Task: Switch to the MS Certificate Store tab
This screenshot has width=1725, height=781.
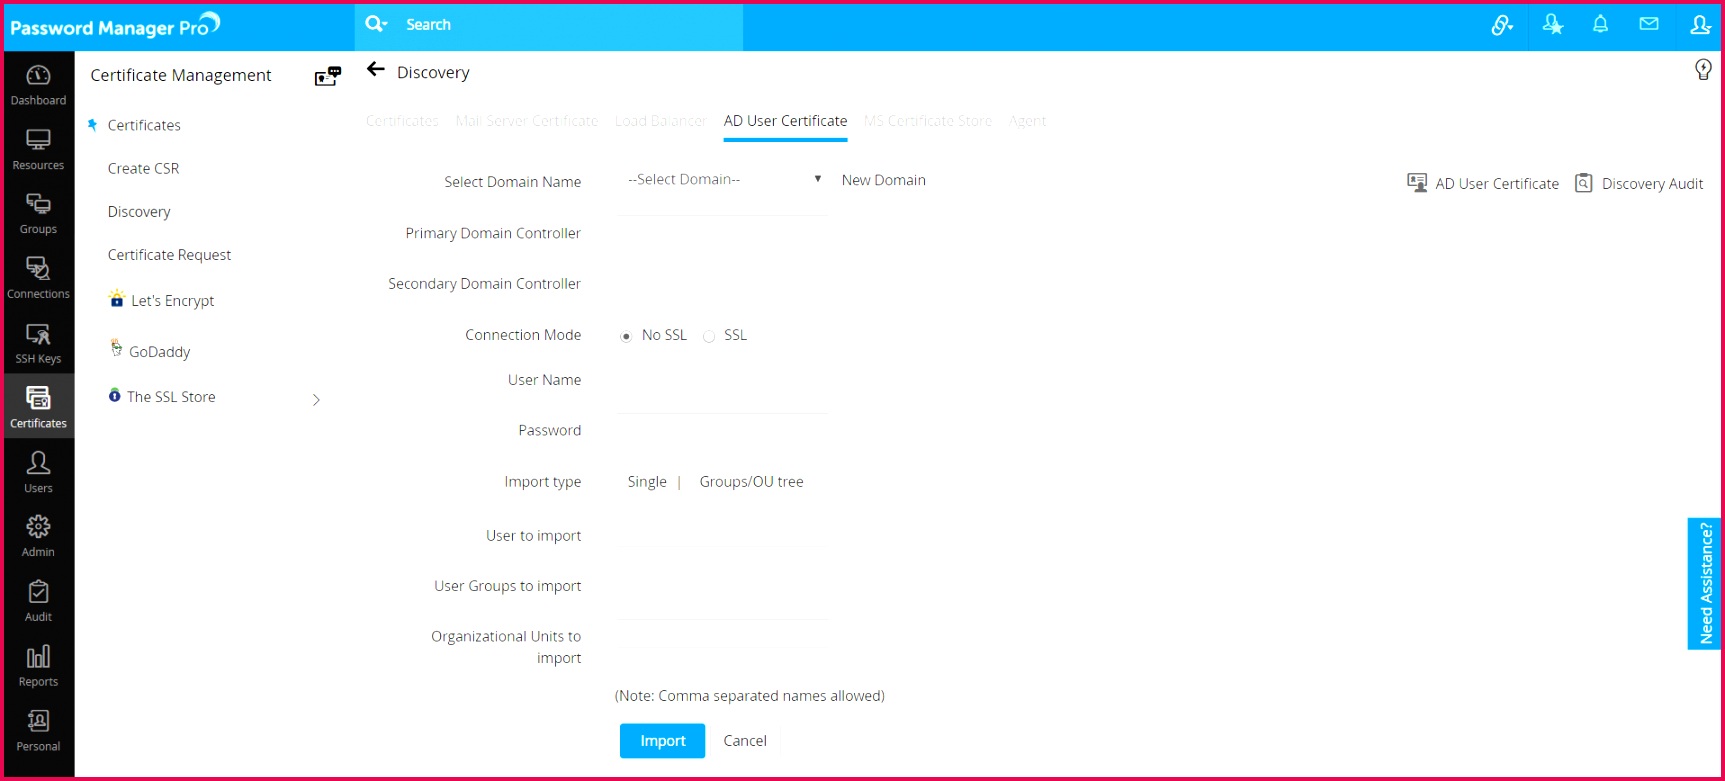Action: (928, 121)
